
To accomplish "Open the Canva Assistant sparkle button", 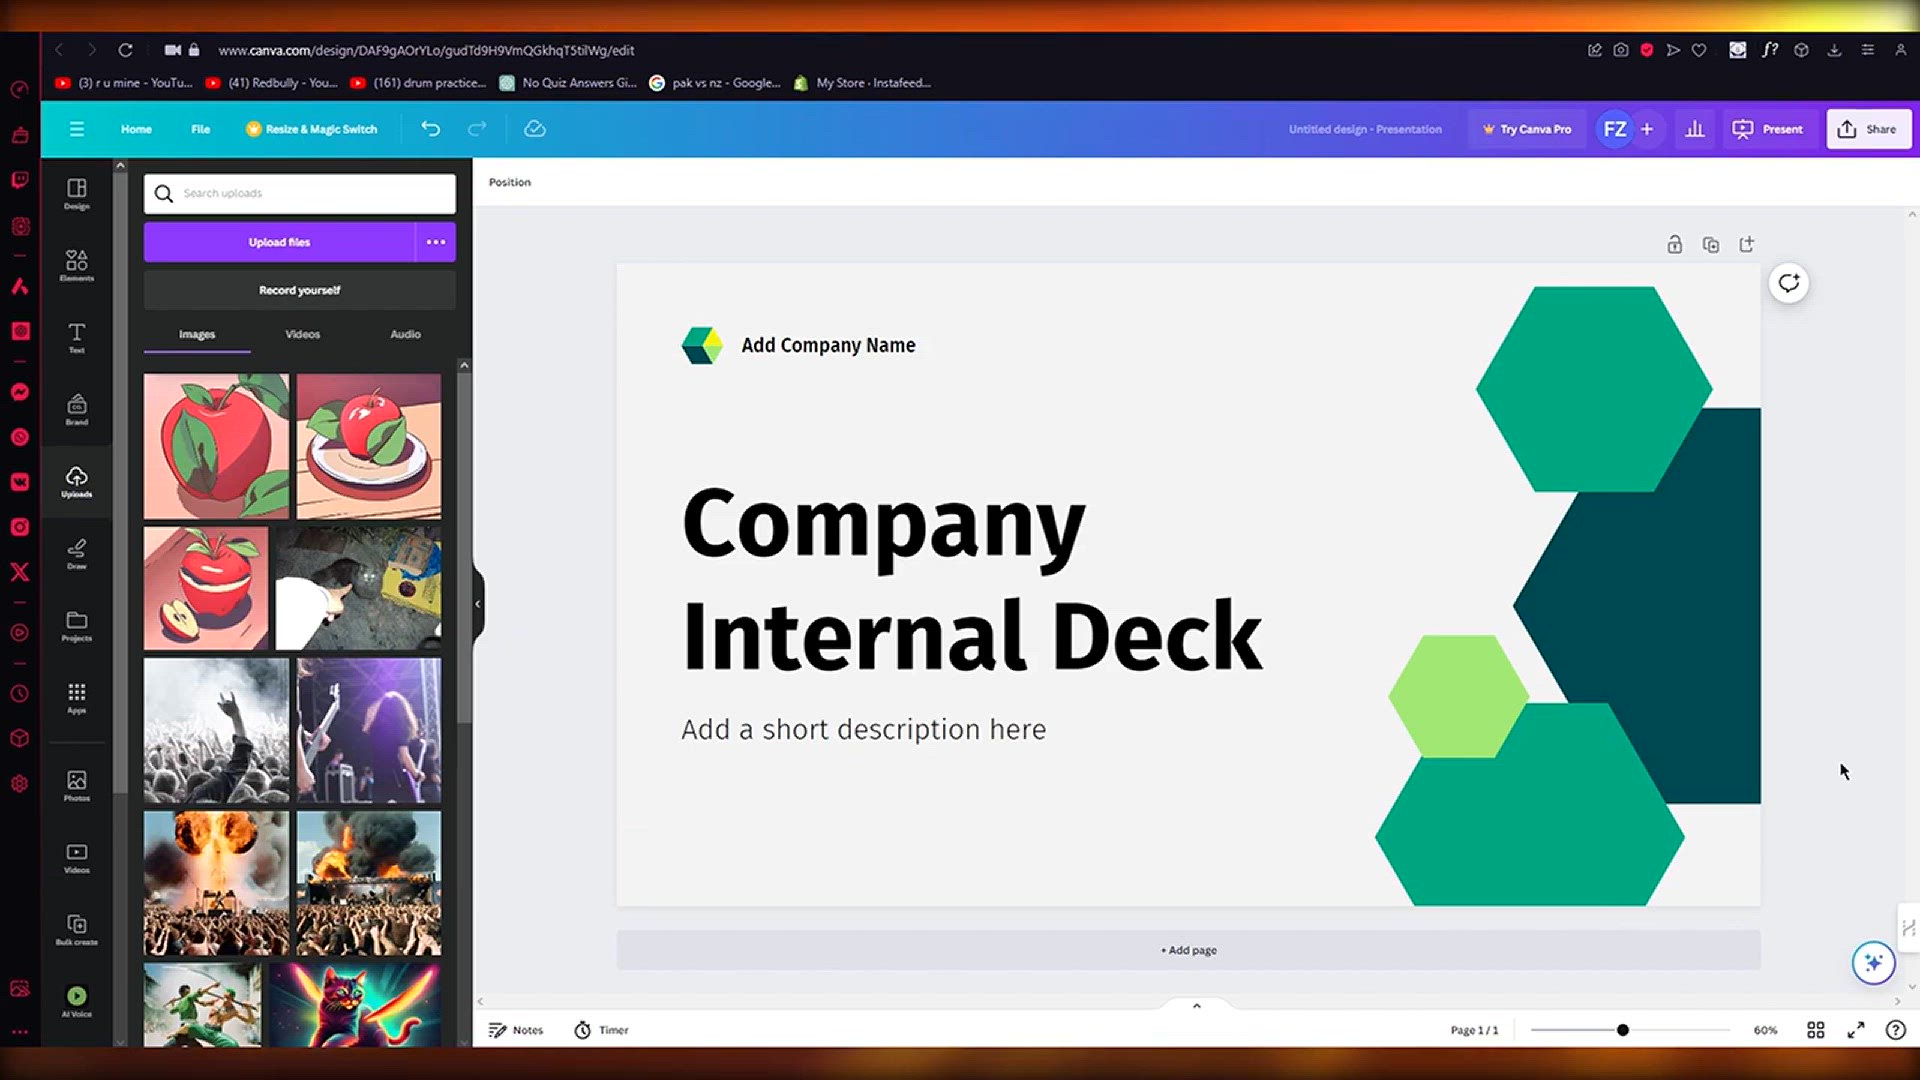I will 1873,963.
